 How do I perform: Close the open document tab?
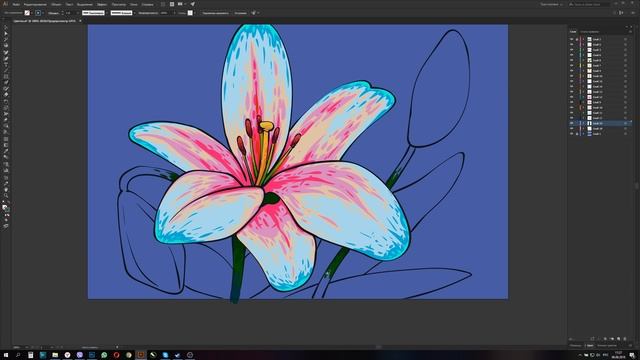click(80, 21)
